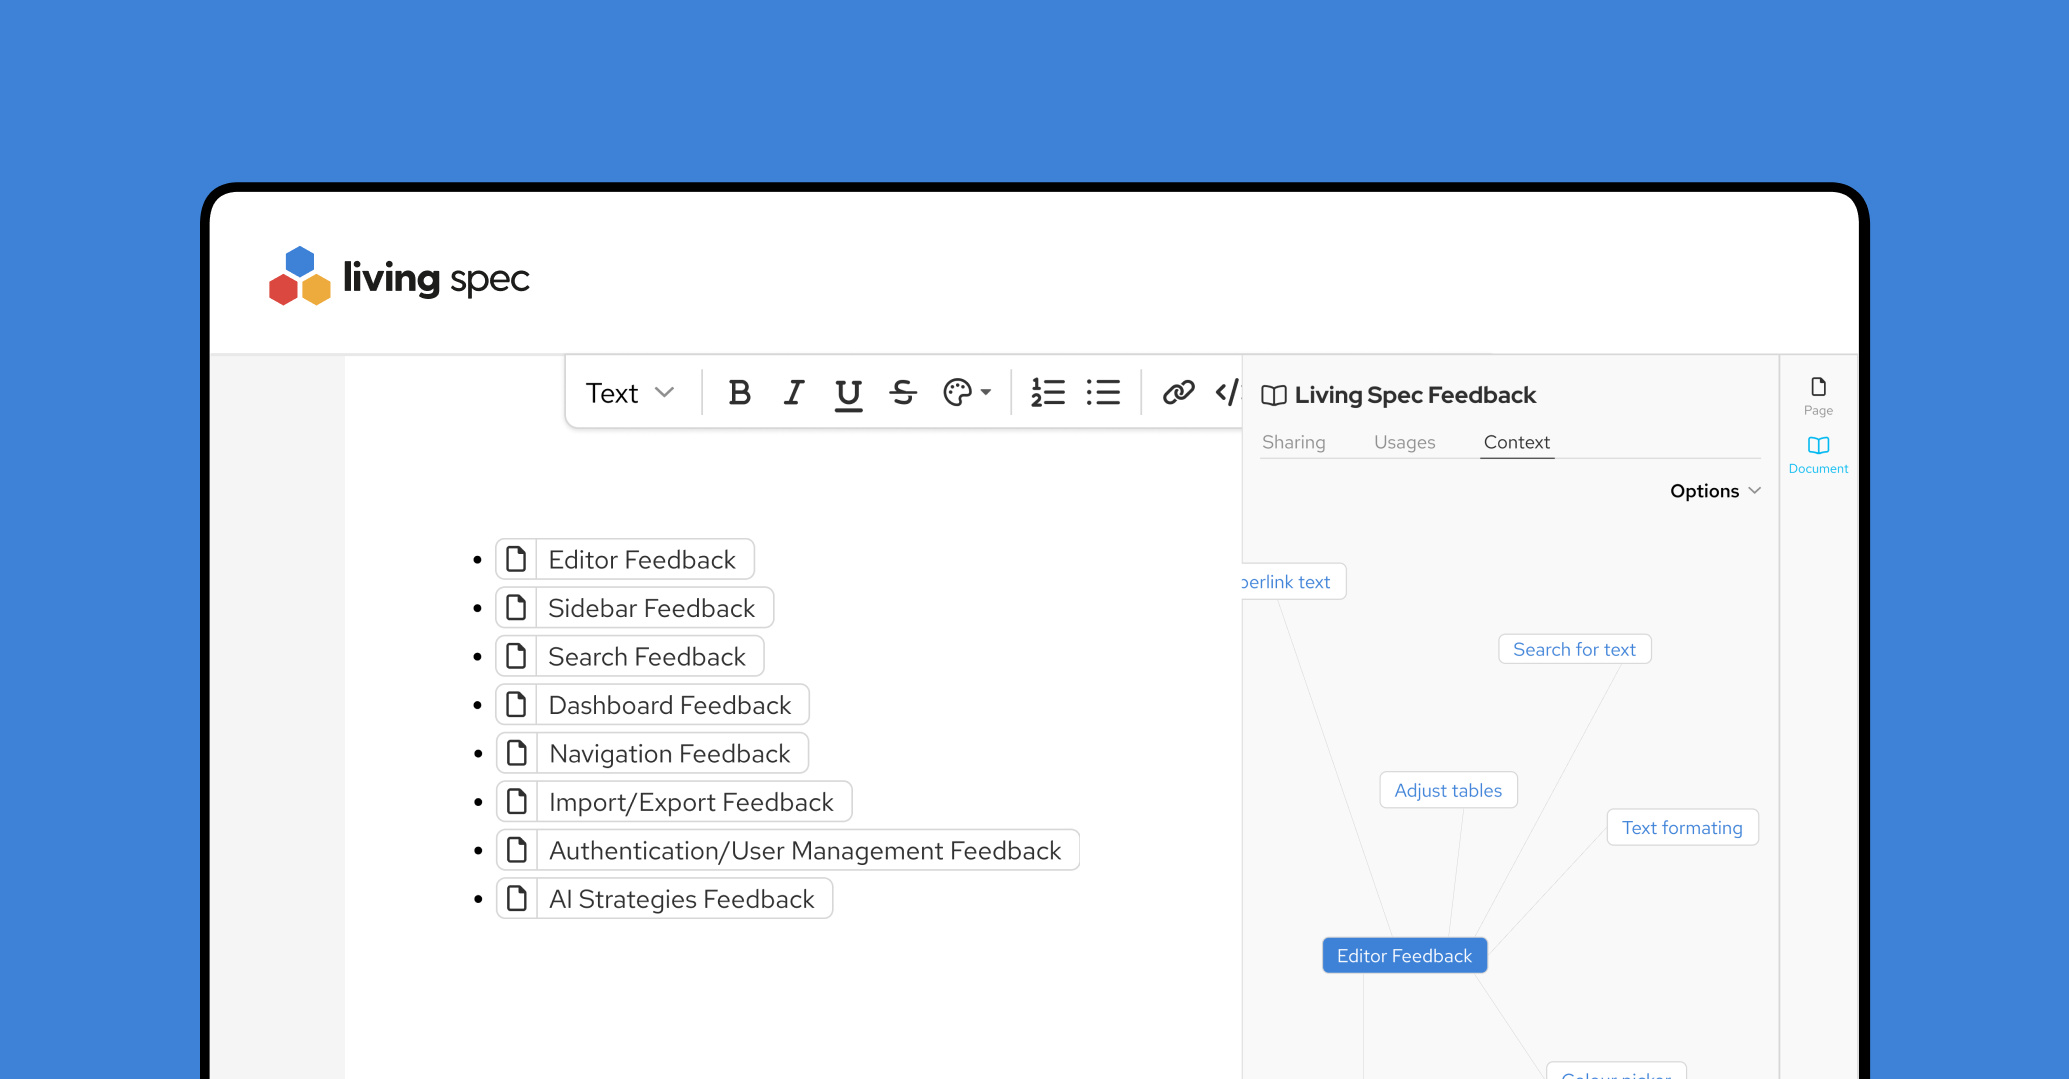
Task: Select the Context tab
Action: 1516,442
